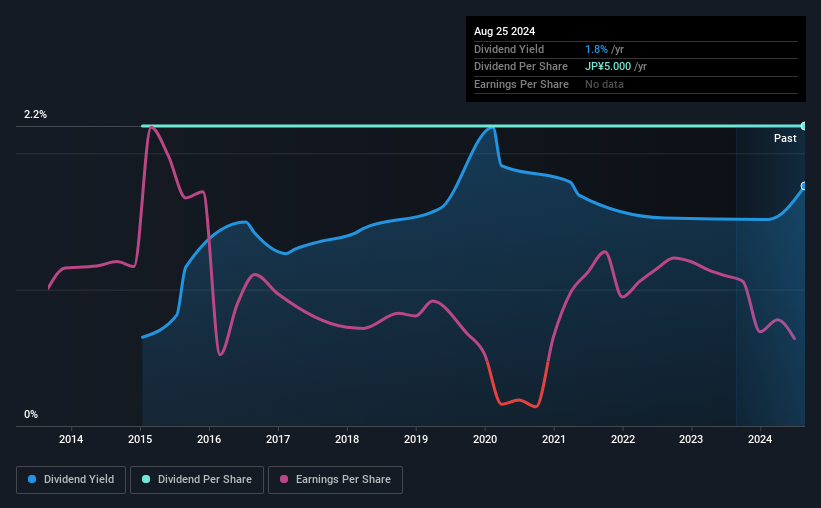Click the teal Dividend Per Share legend dot

coord(146,480)
